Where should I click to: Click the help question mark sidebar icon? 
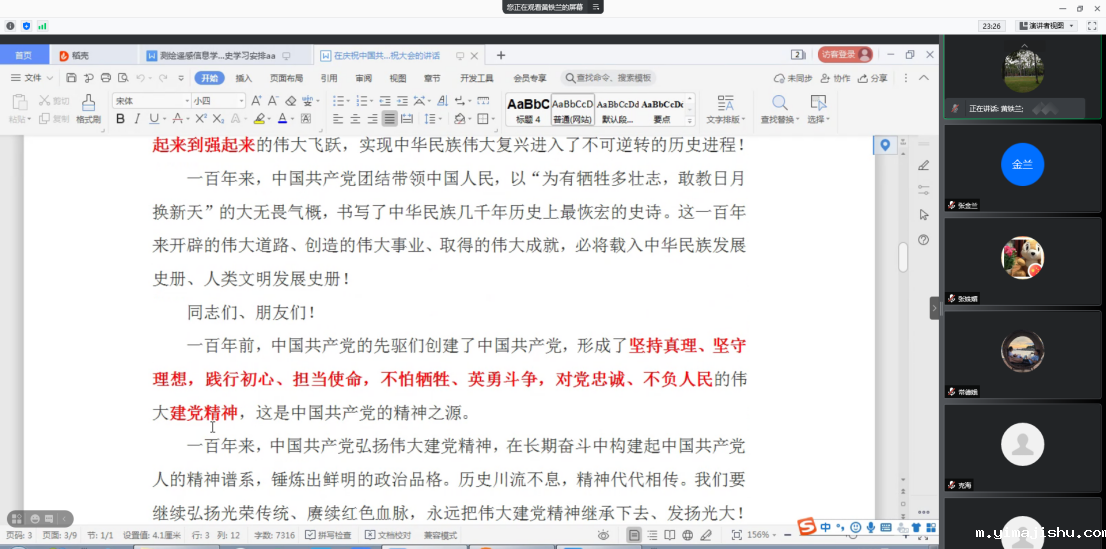pos(923,240)
